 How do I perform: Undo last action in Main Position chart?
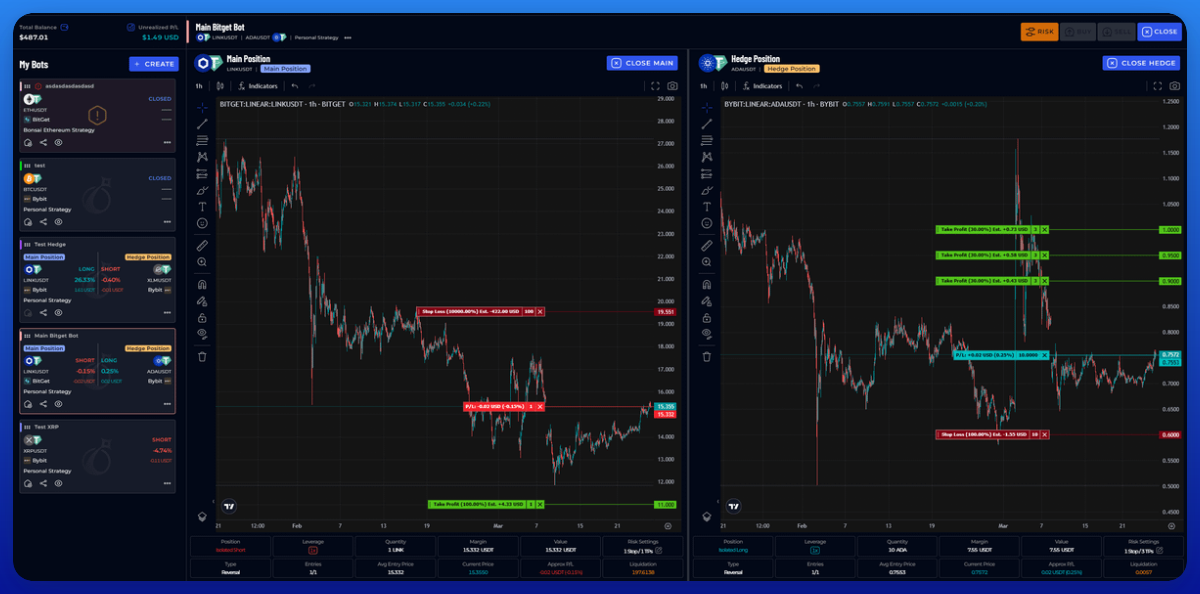coord(295,86)
